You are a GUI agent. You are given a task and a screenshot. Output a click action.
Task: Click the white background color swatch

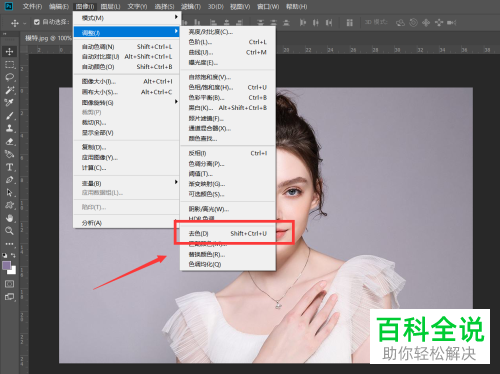point(13,271)
